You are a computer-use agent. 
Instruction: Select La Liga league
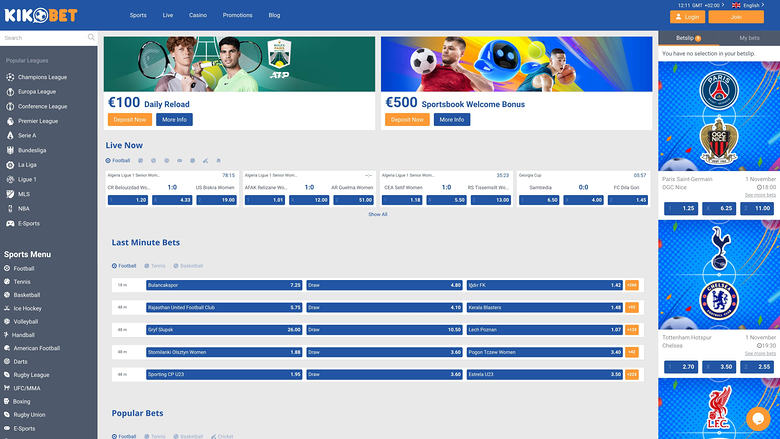[x=27, y=165]
